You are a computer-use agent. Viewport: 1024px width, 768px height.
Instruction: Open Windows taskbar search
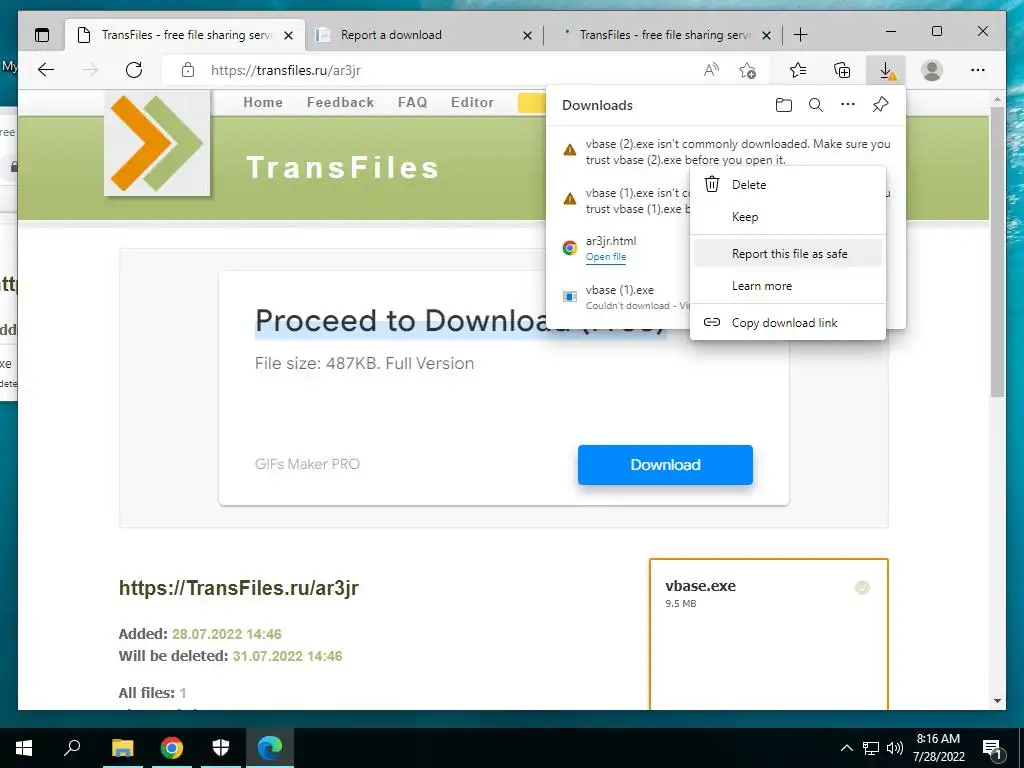(x=72, y=748)
